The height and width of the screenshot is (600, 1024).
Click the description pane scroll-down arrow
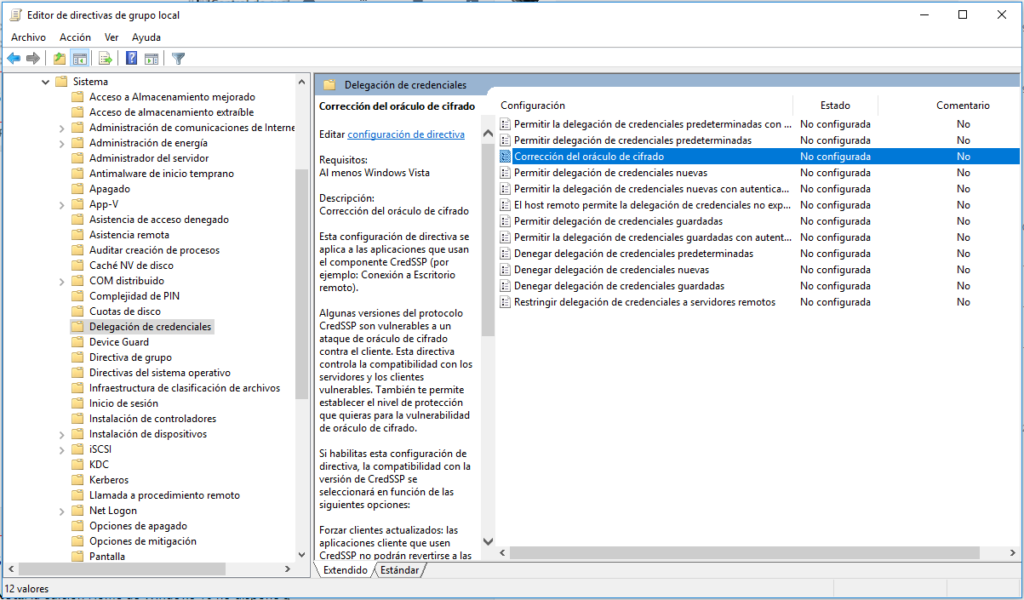[488, 541]
